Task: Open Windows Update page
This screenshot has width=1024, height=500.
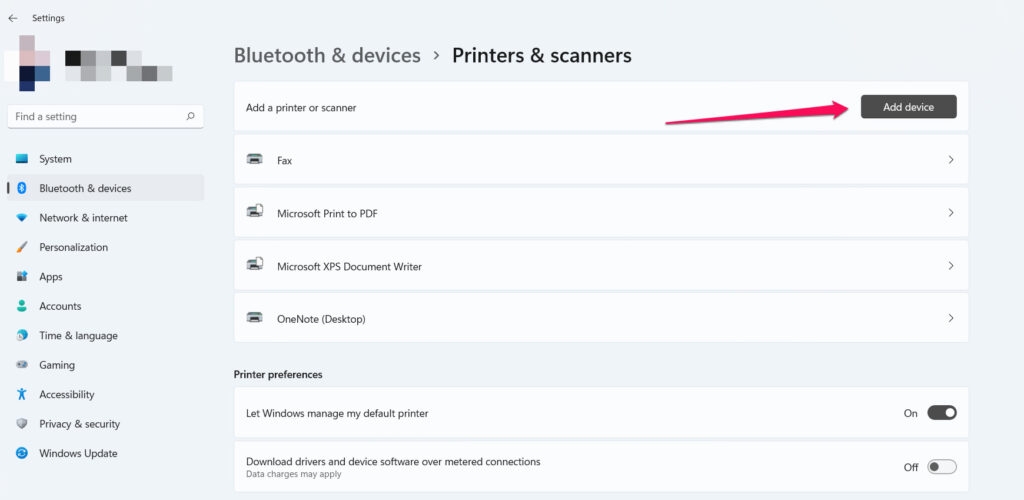Action: pyautogui.click(x=105, y=453)
